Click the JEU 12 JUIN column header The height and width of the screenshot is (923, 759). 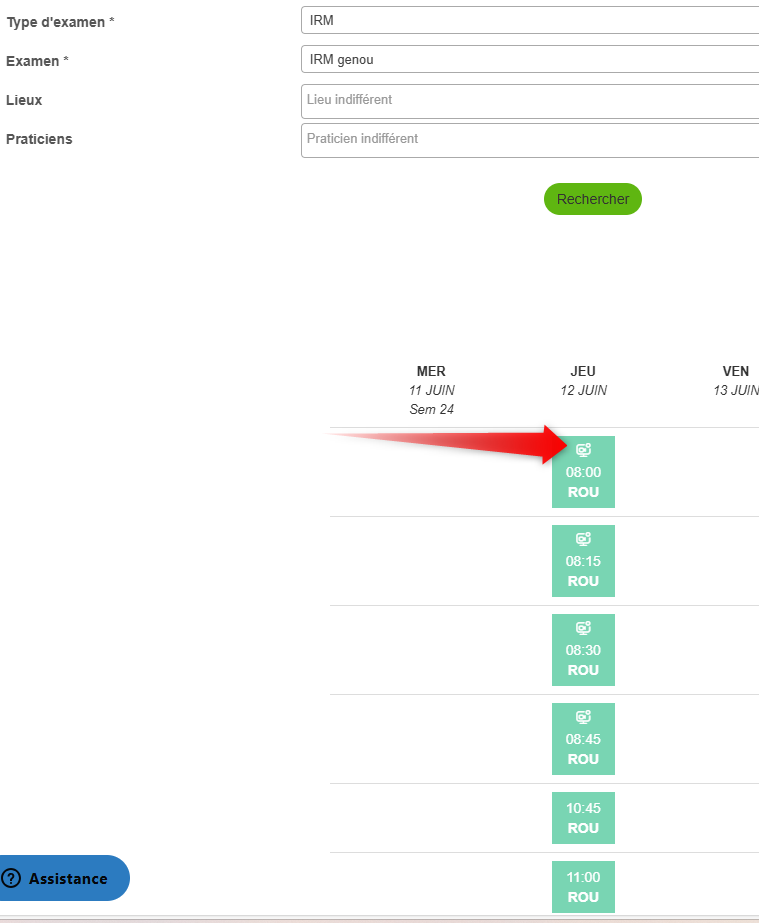pos(583,381)
